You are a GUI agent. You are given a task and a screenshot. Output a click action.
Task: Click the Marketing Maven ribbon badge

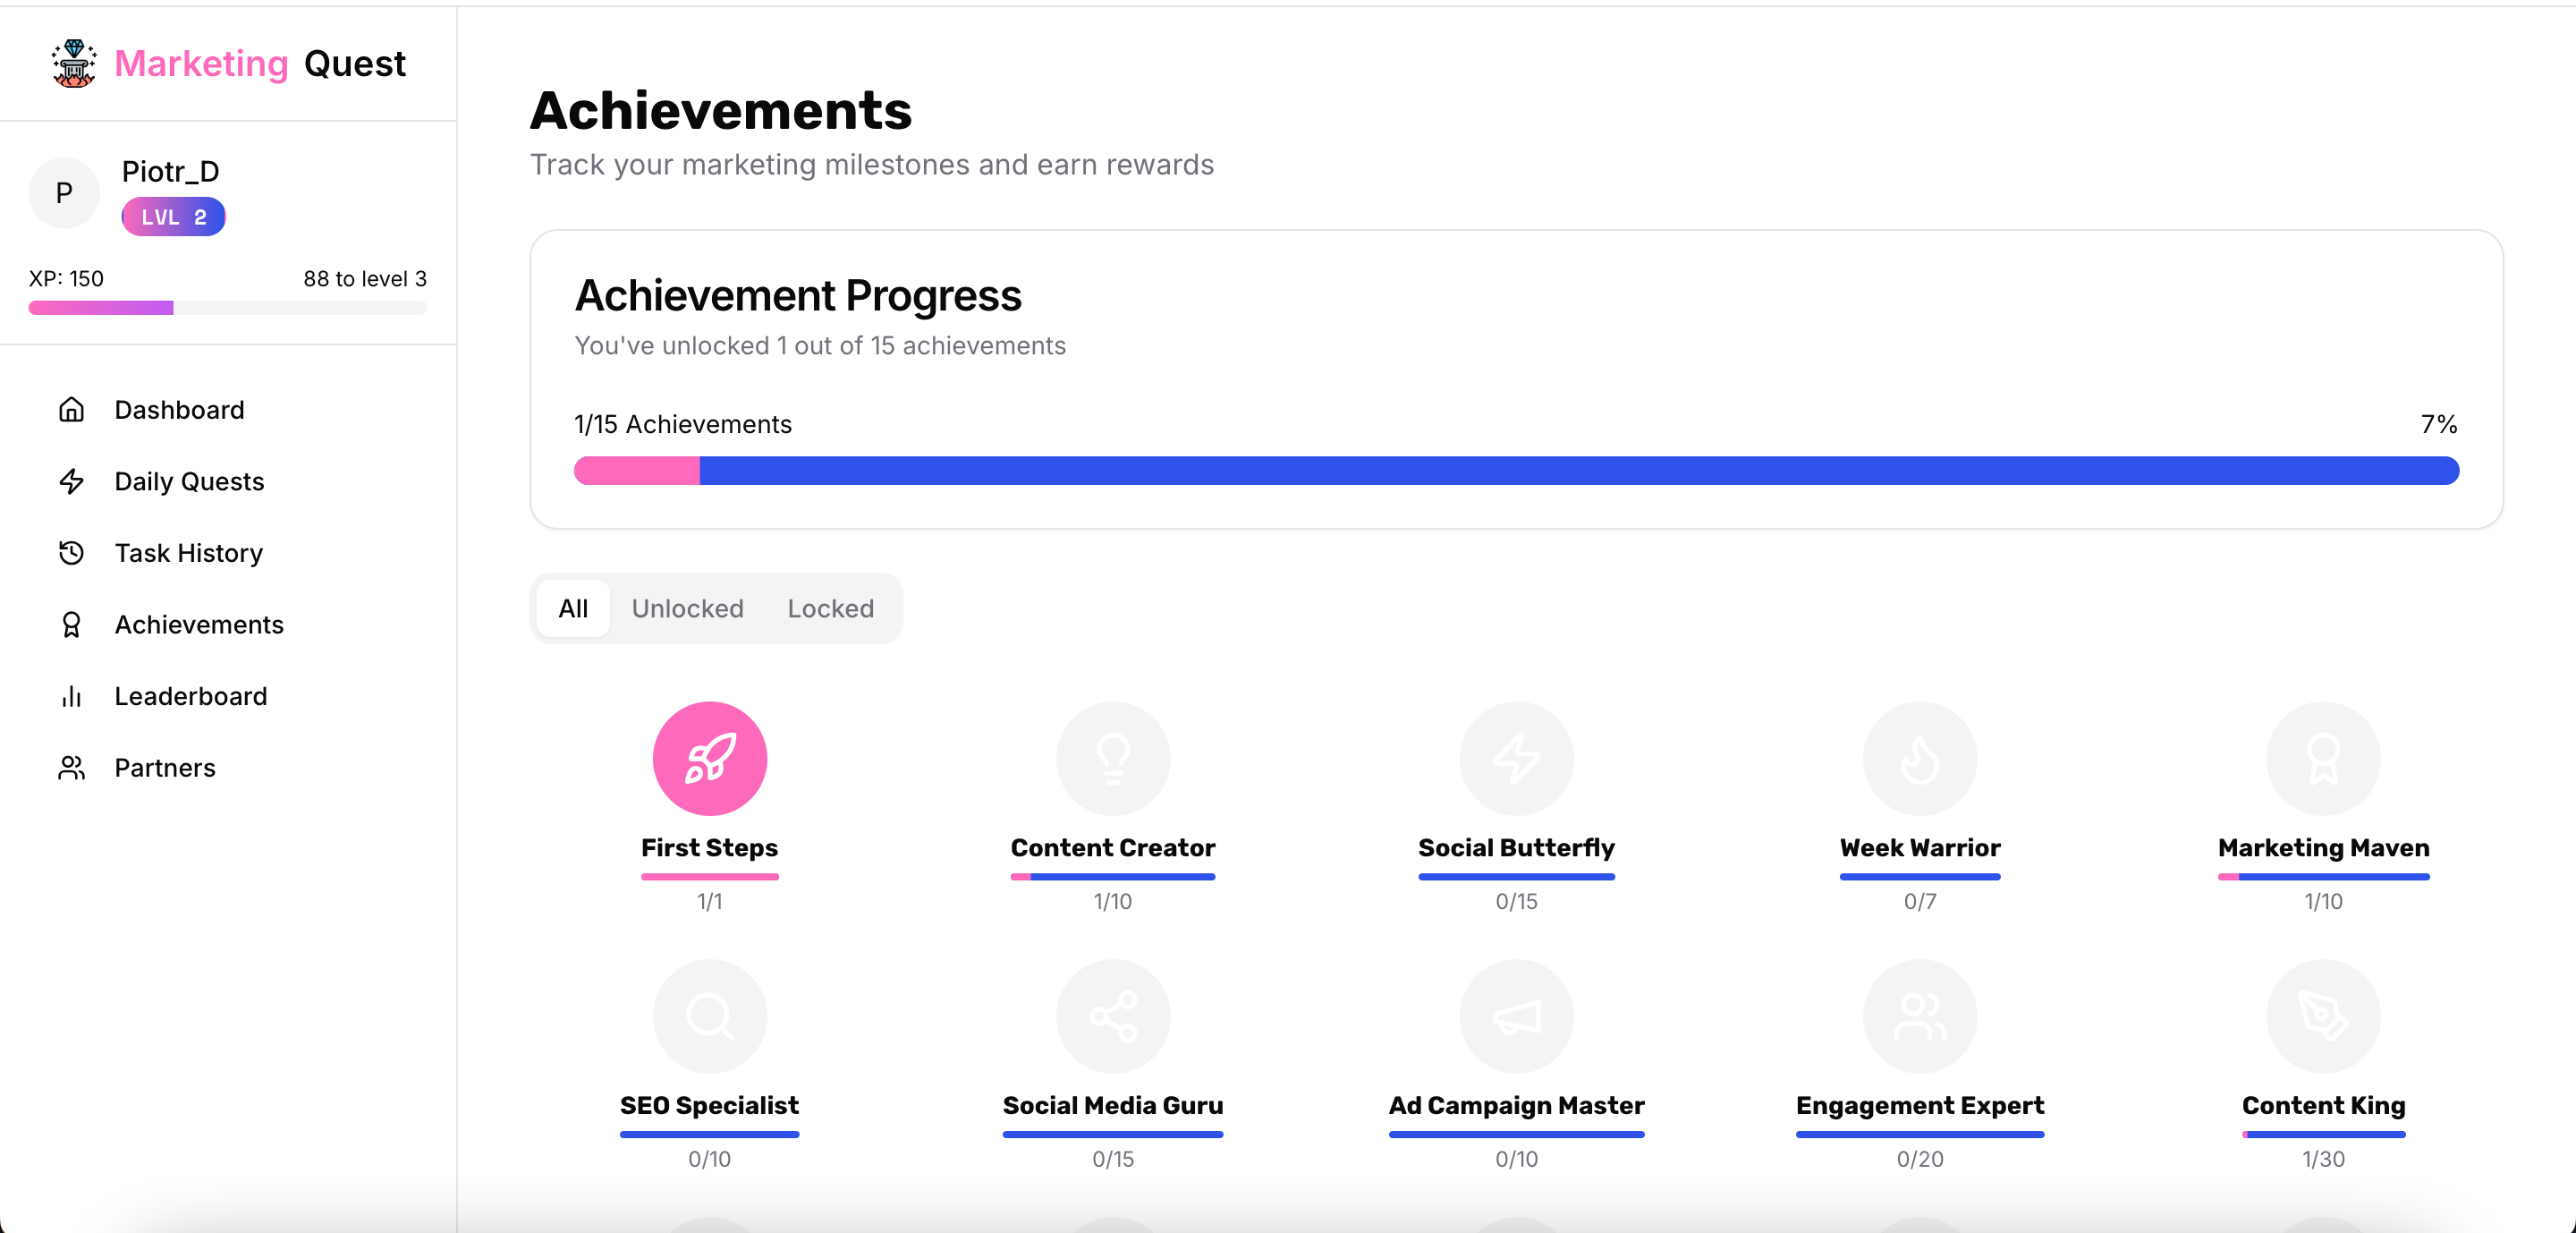coord(2322,758)
